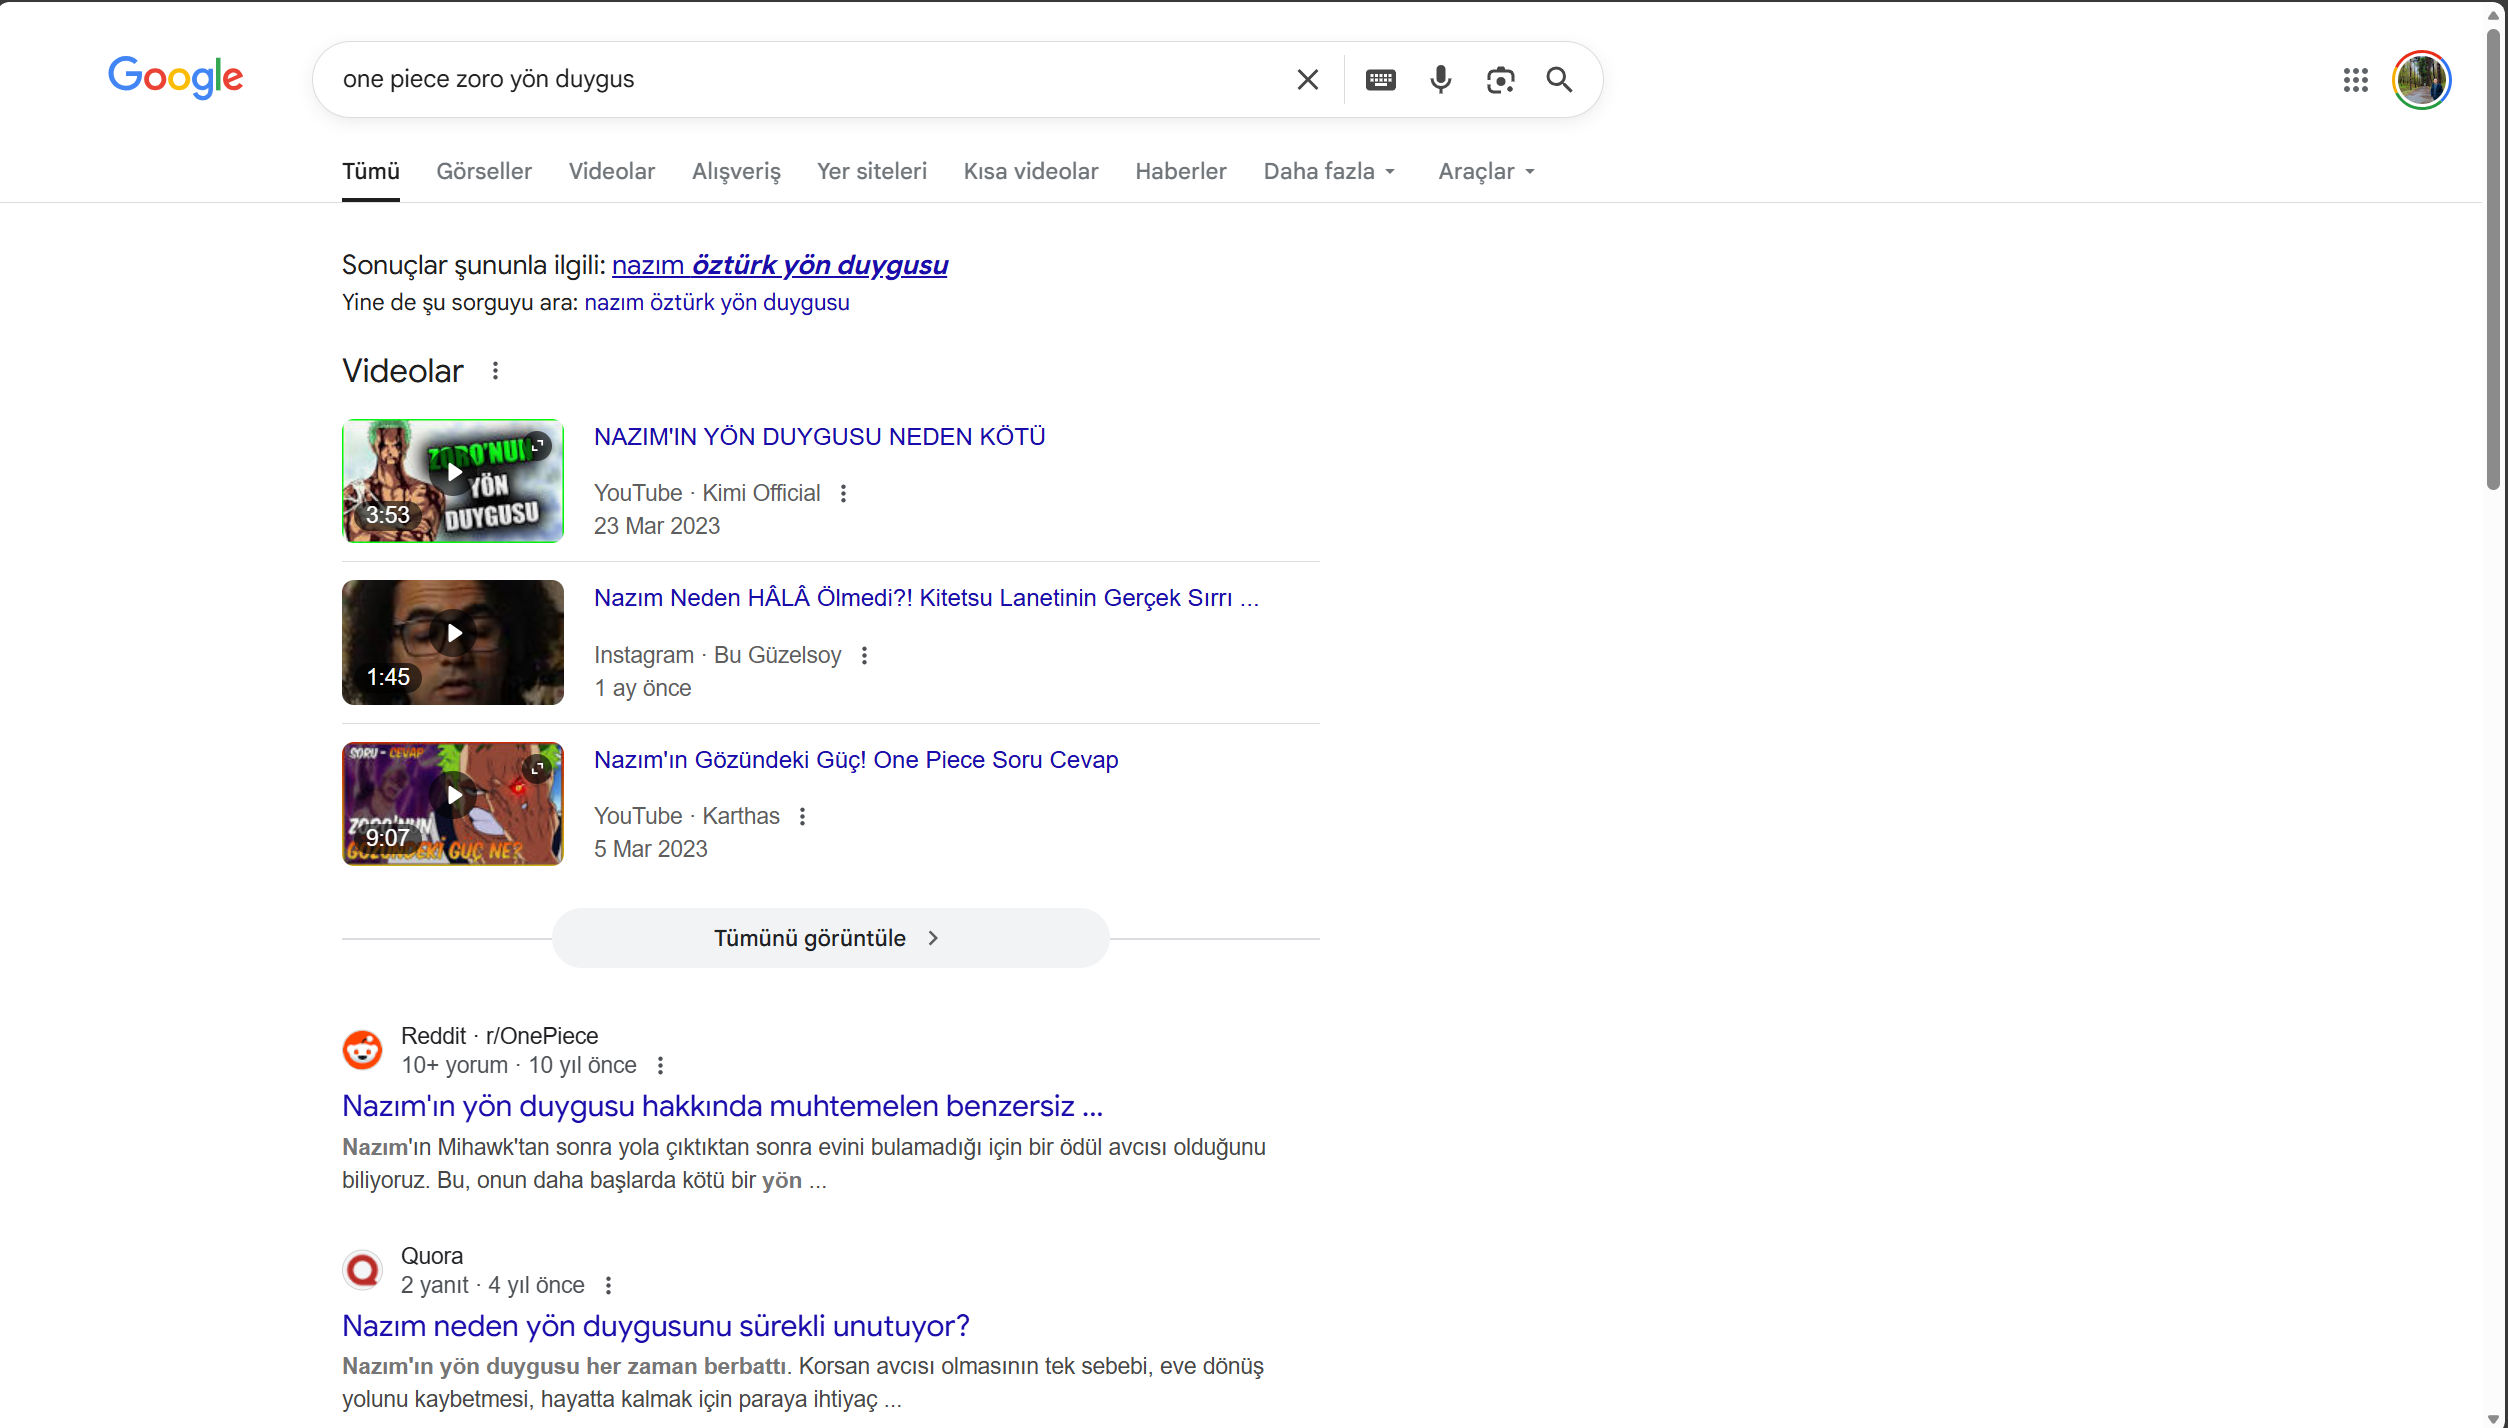
Task: Click '10+ yorum · 10 yıl önce' text
Action: pyautogui.click(x=519, y=1066)
